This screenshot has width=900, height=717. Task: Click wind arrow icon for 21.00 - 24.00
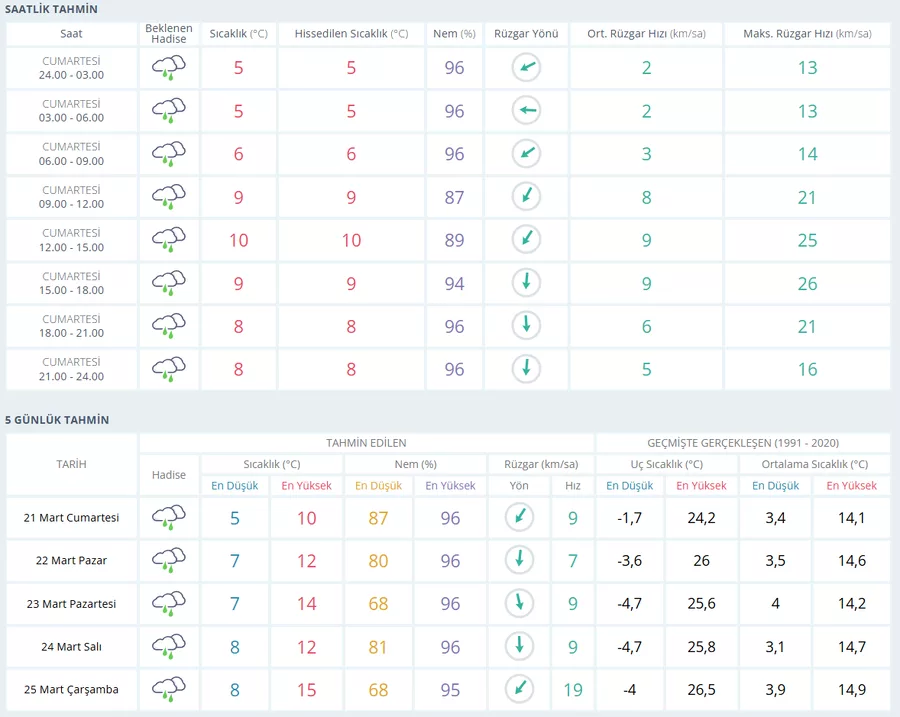526,369
